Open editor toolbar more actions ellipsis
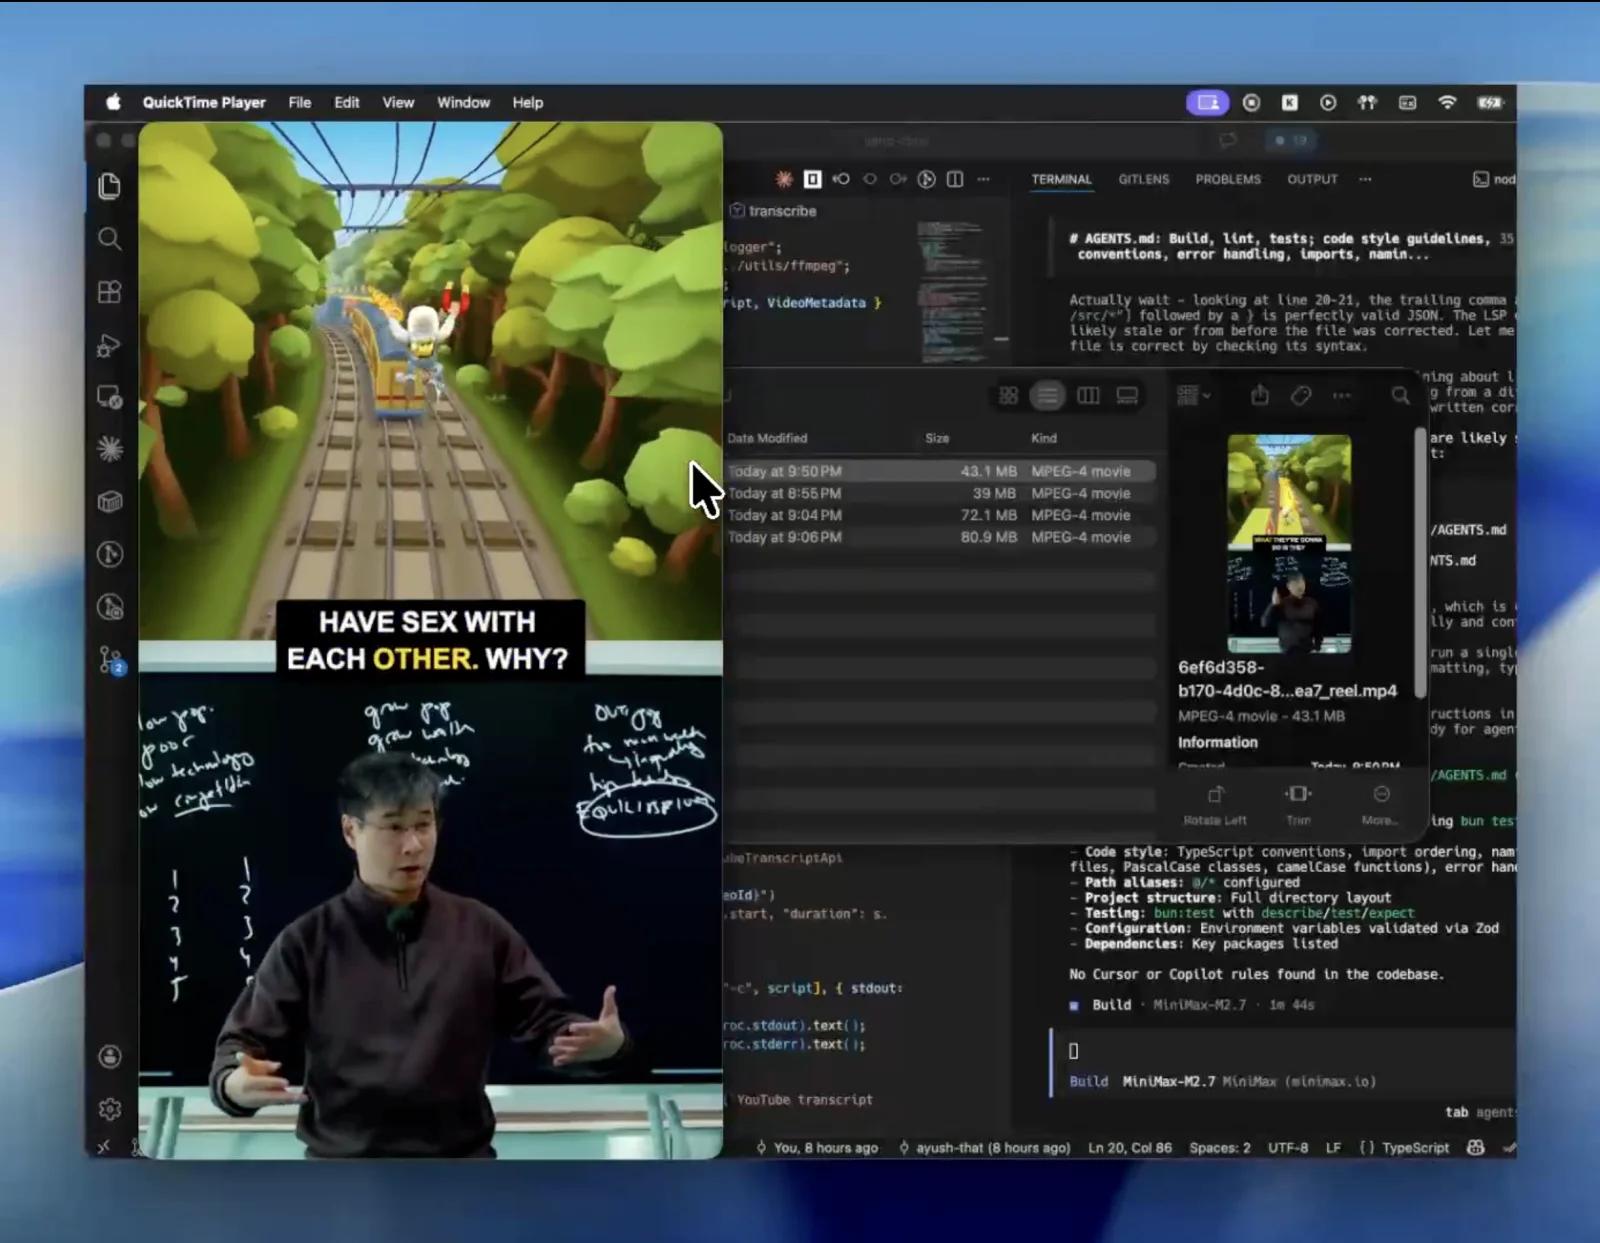 [x=984, y=179]
